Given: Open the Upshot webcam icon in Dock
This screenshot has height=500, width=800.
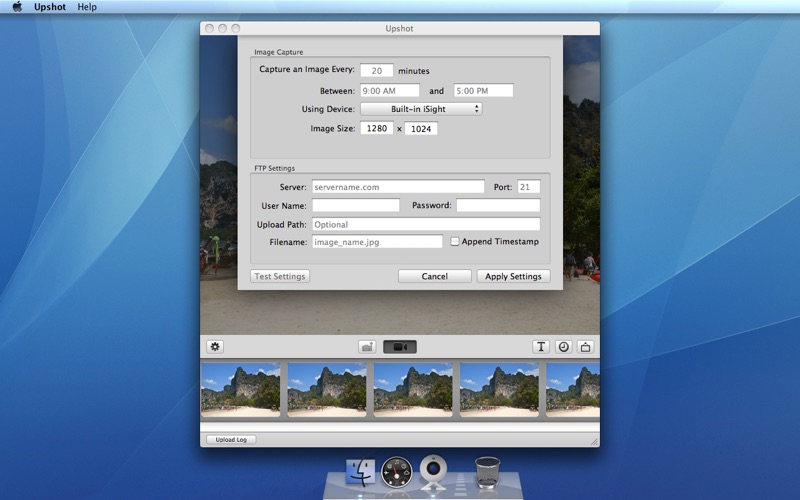Looking at the screenshot, I should coord(433,472).
